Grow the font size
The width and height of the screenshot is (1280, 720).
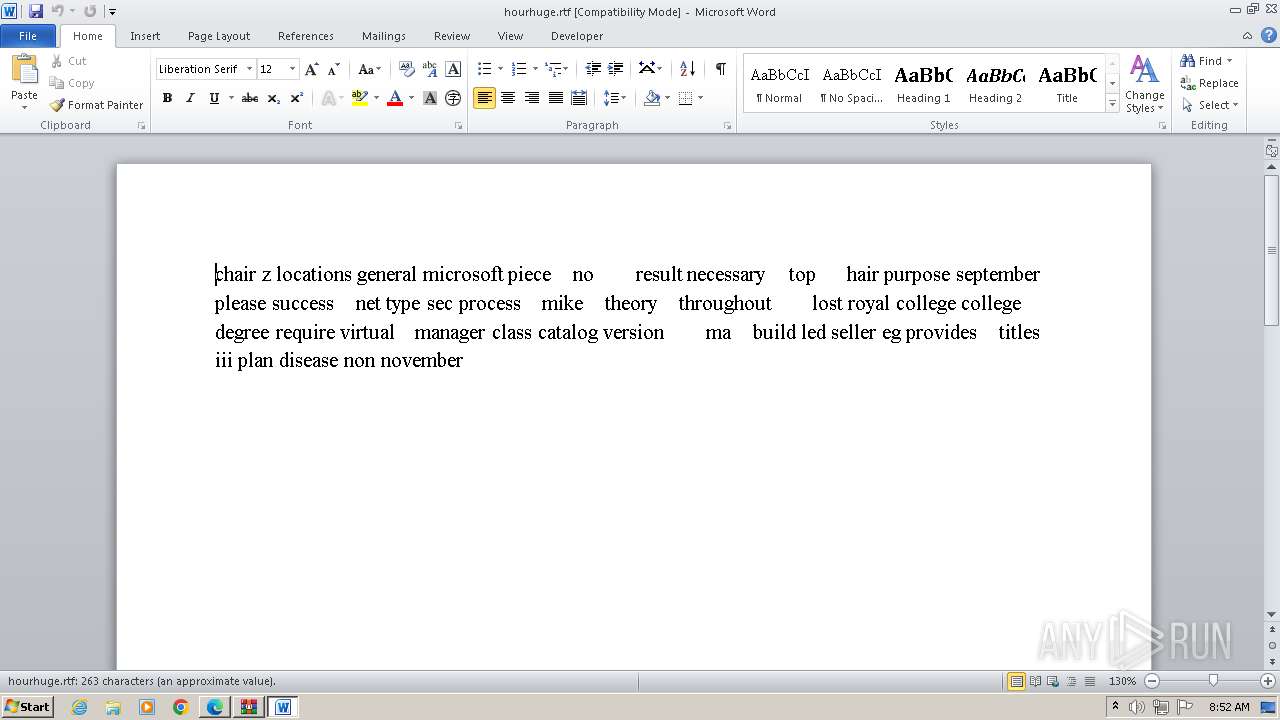(312, 69)
